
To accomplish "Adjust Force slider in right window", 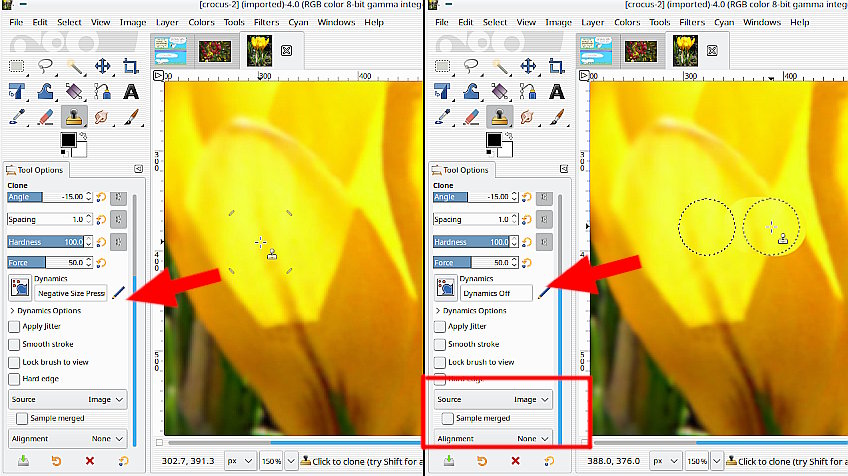I will click(x=472, y=263).
